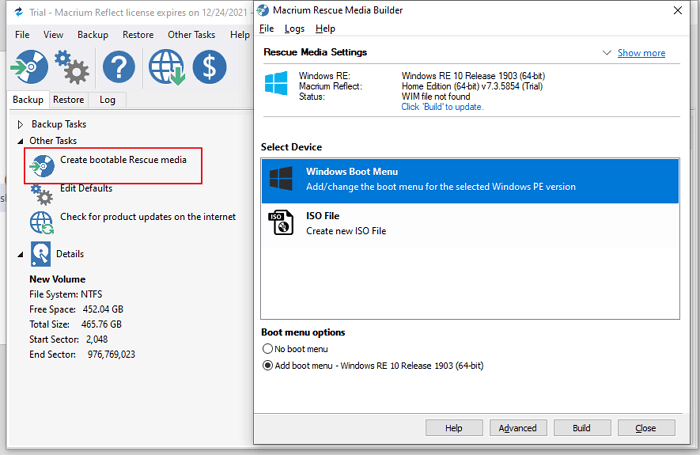The width and height of the screenshot is (700, 455).
Task: Open the File menu in Macrium Reflect
Action: (x=22, y=34)
